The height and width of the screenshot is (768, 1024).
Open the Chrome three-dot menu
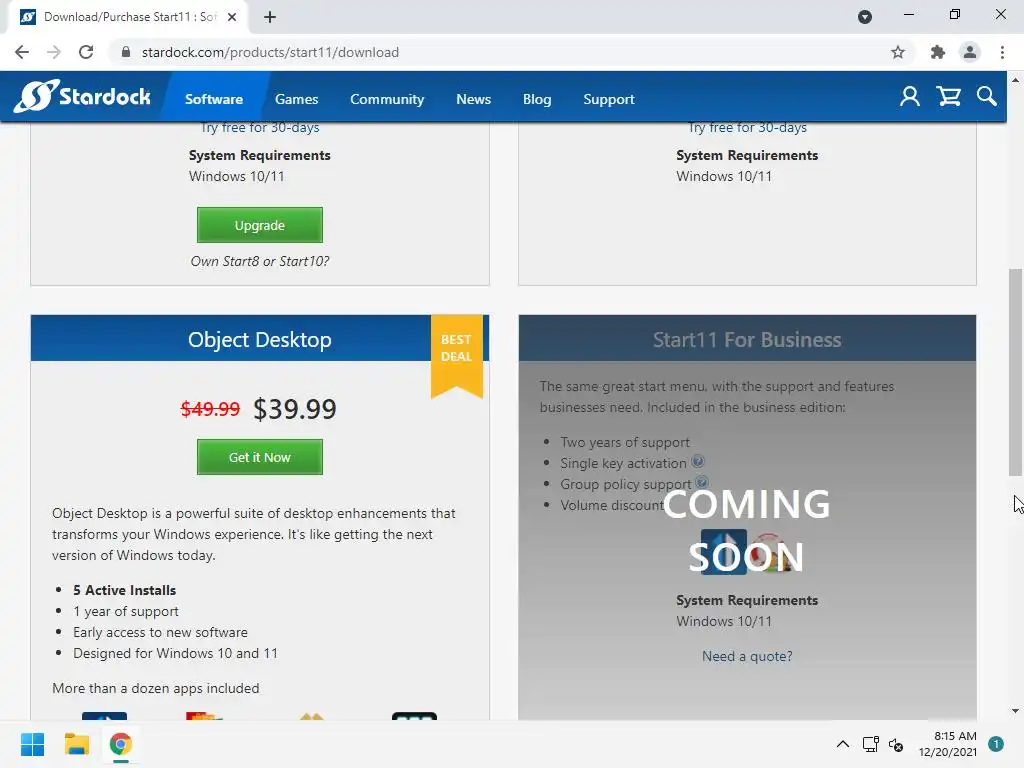(x=1002, y=52)
